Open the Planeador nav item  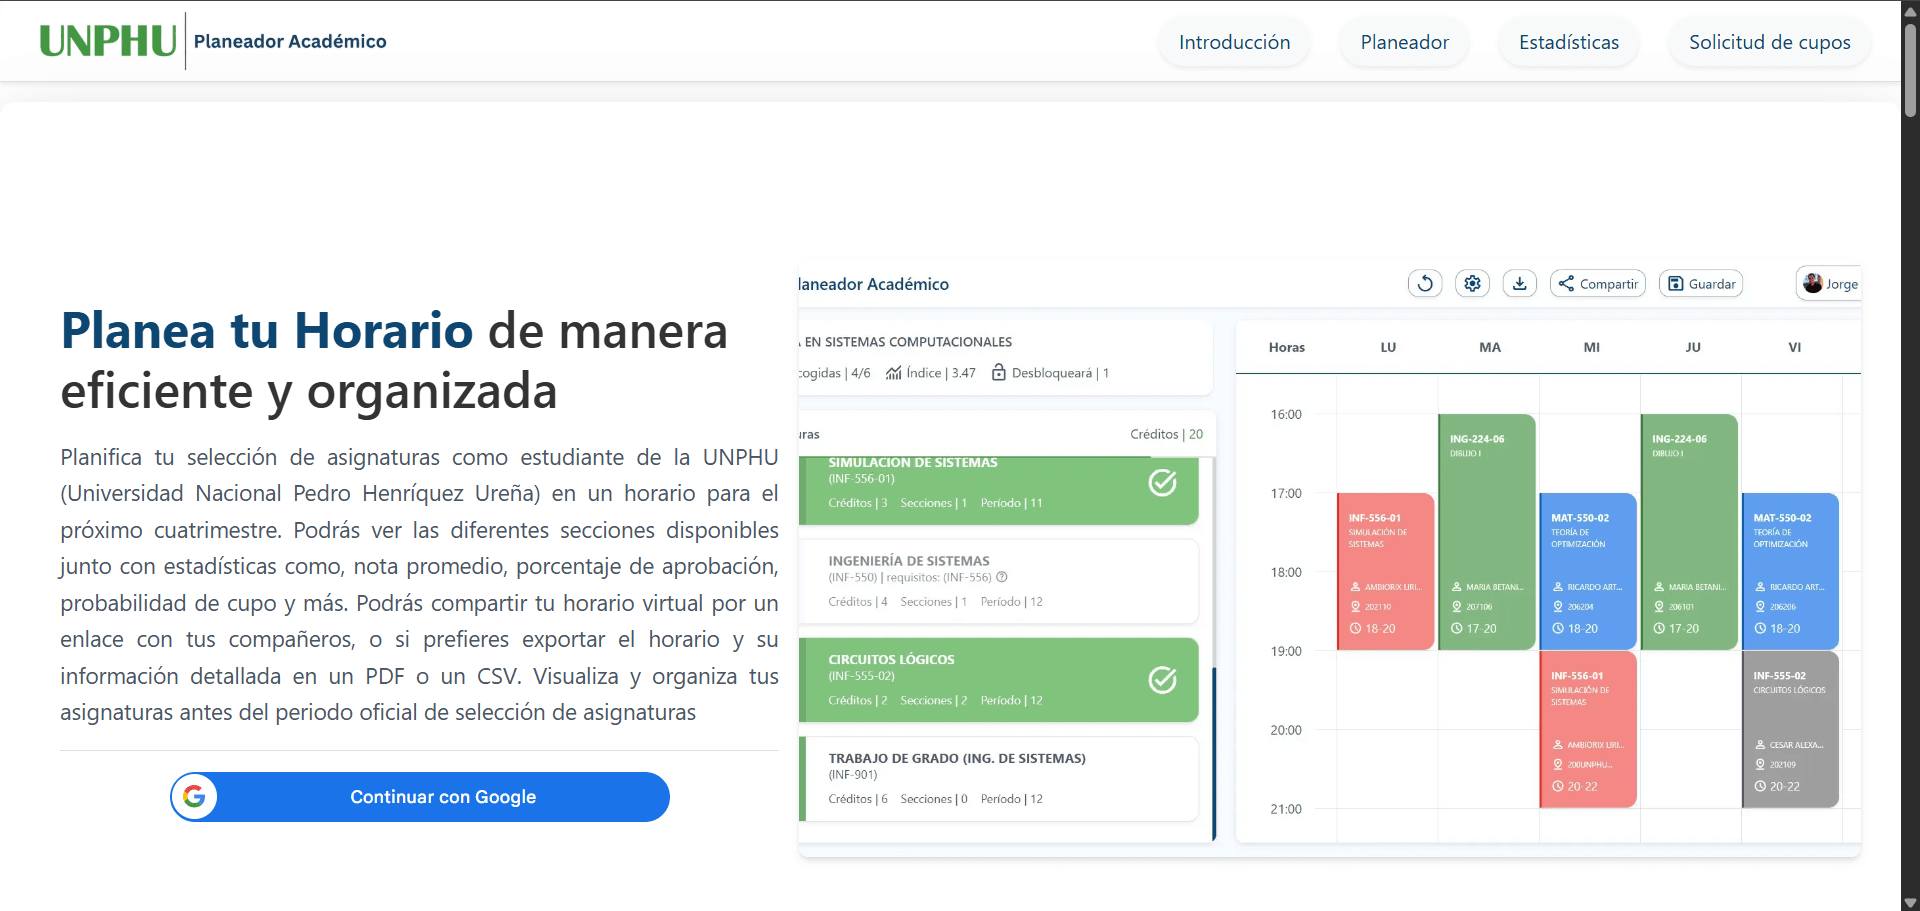tap(1404, 42)
